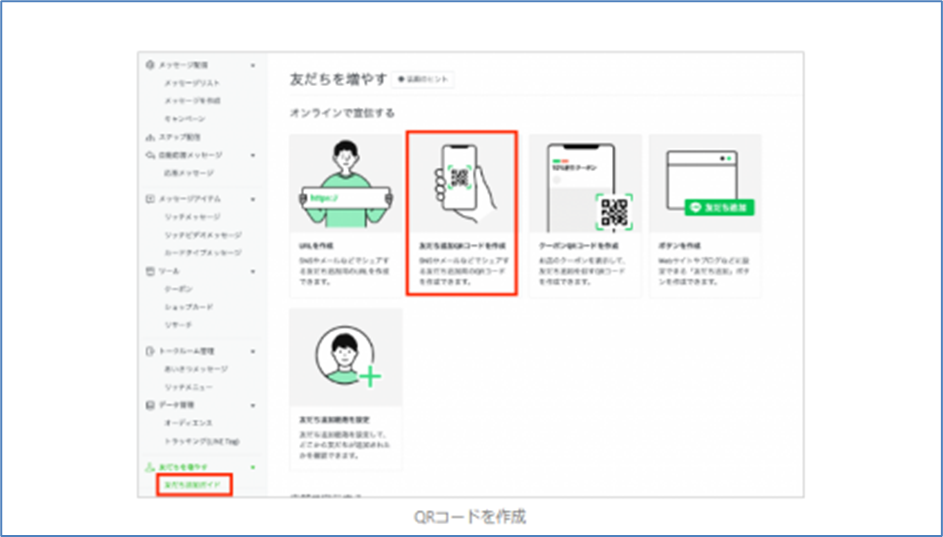Open リサーチ in the sidebar
Viewport: 943px width, 537px height.
(178, 325)
